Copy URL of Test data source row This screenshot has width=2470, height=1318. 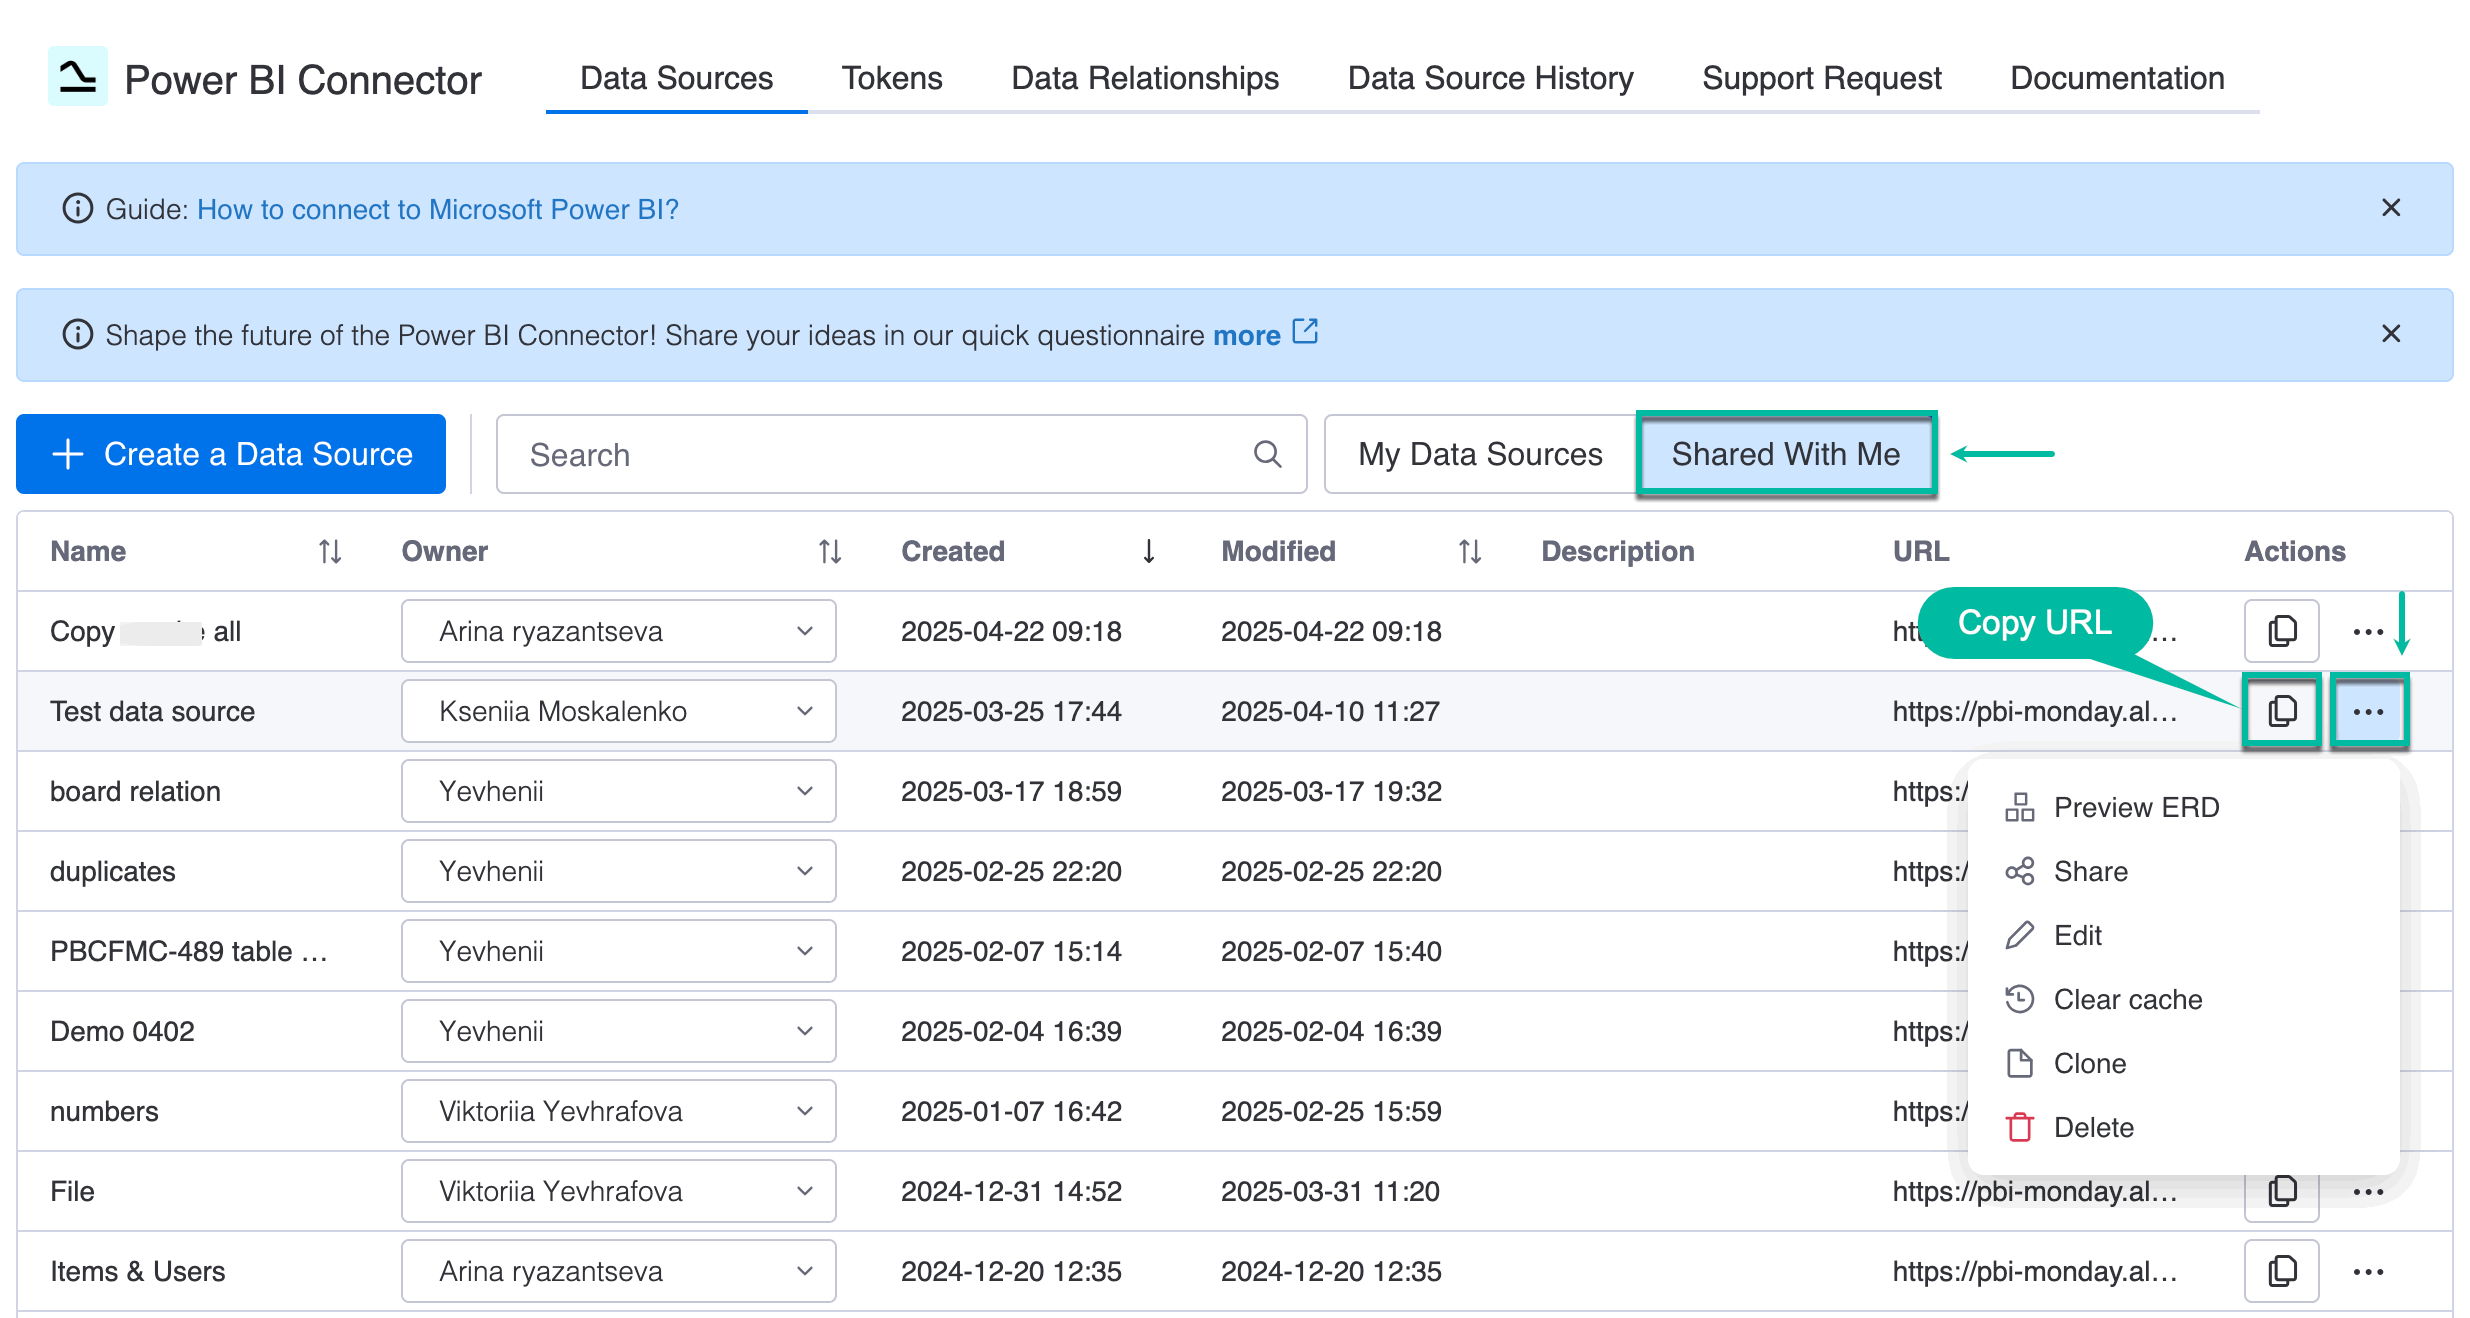pos(2281,711)
